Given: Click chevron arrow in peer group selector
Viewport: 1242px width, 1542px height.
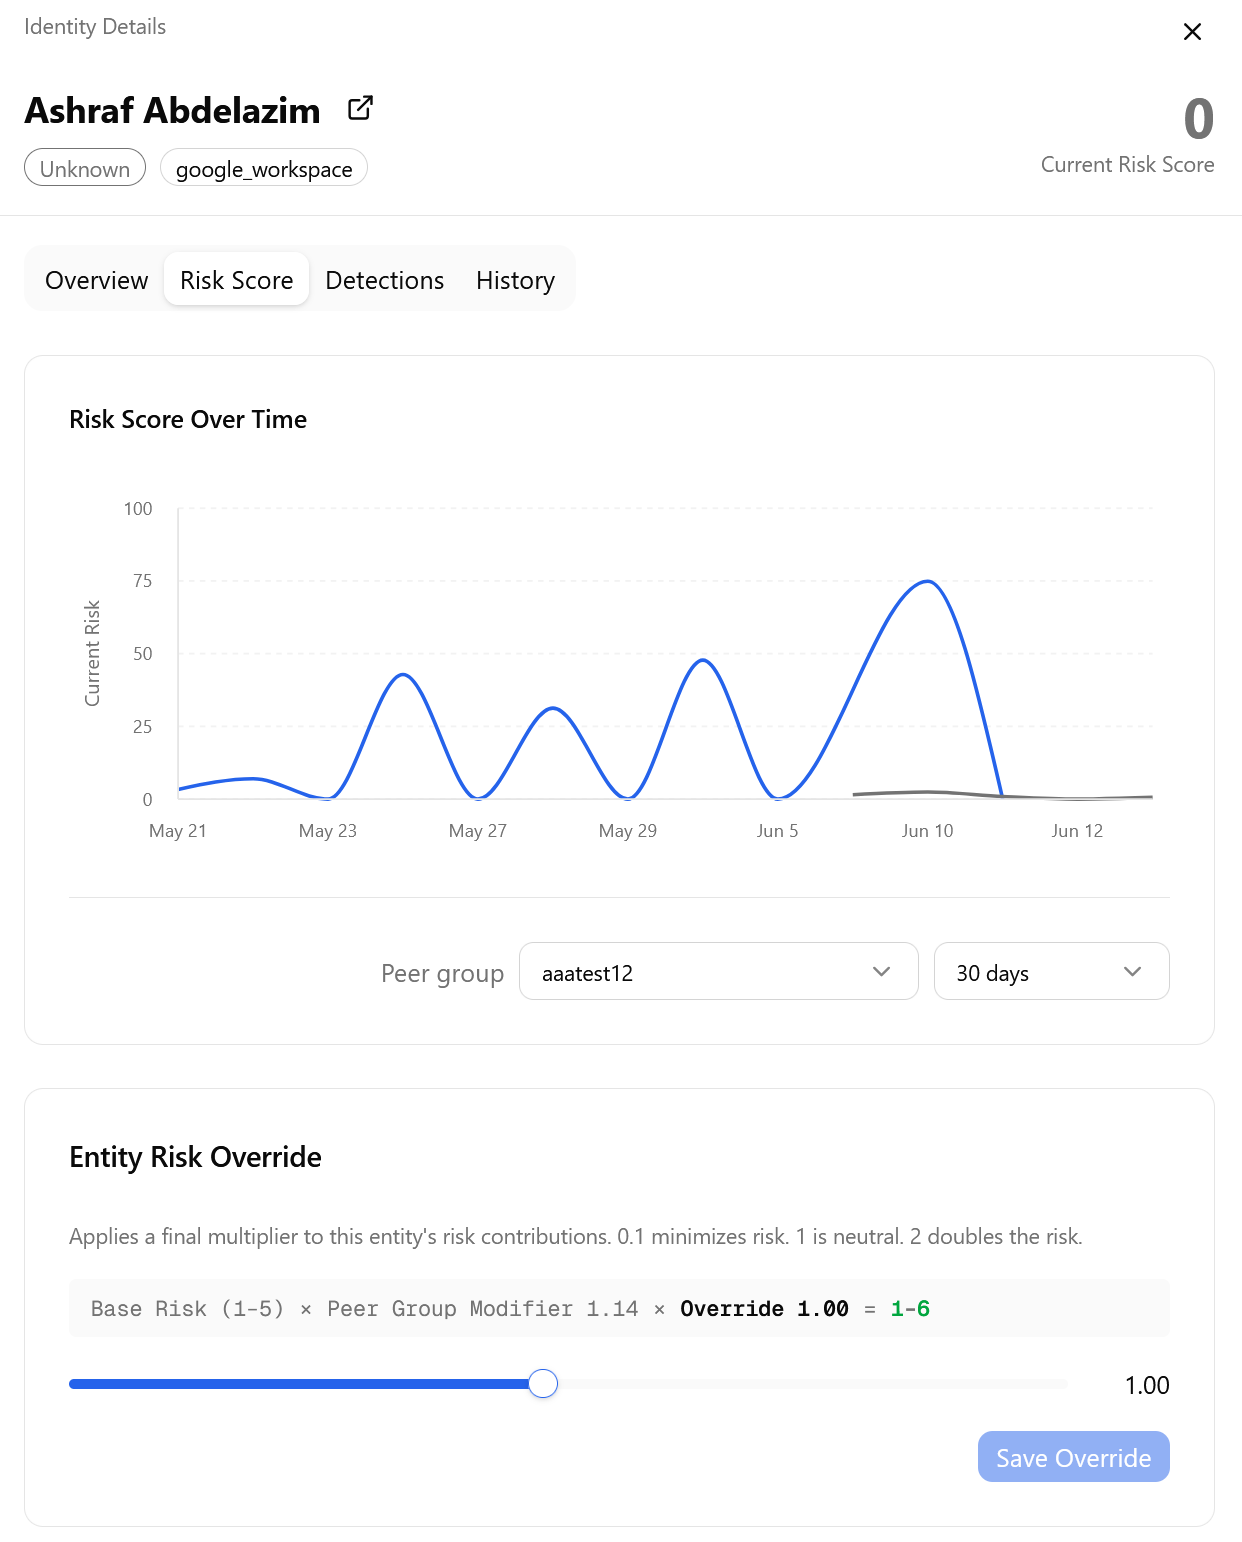Looking at the screenshot, I should pyautogui.click(x=881, y=972).
